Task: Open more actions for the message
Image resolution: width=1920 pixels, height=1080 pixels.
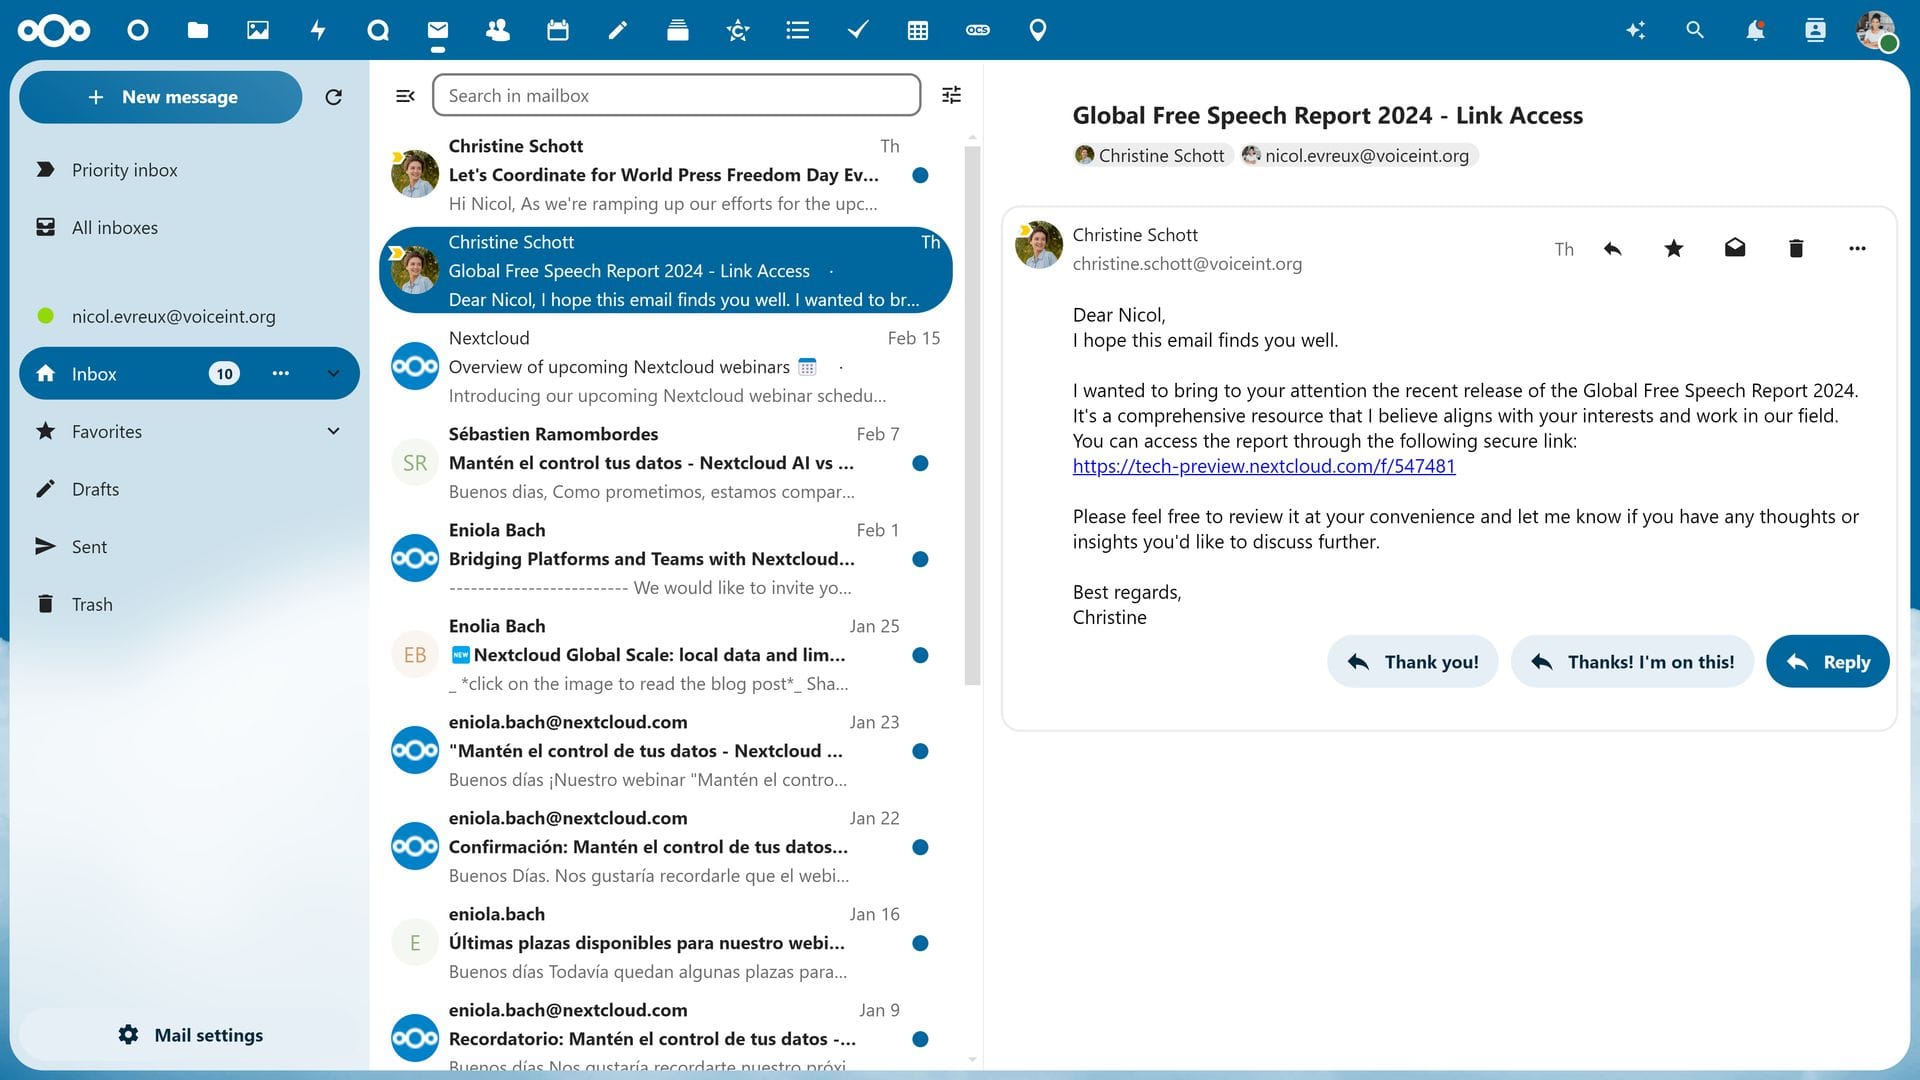Action: point(1857,249)
